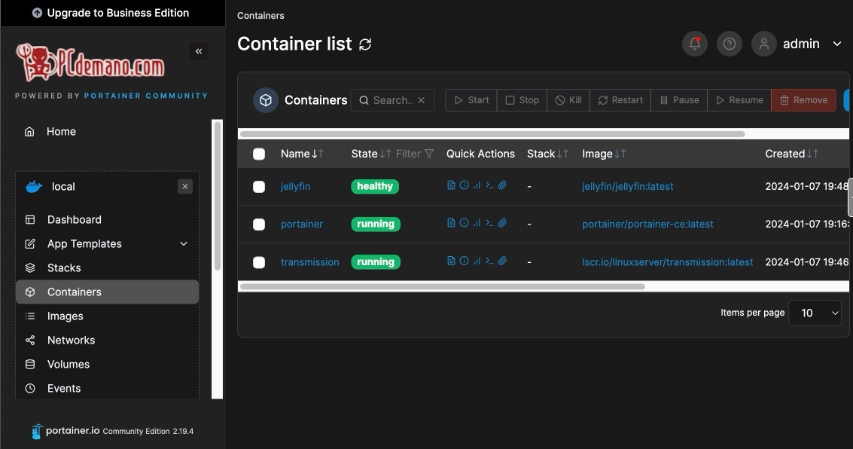Sort containers by Image column
Screen dimensions: 853x449
[604, 154]
